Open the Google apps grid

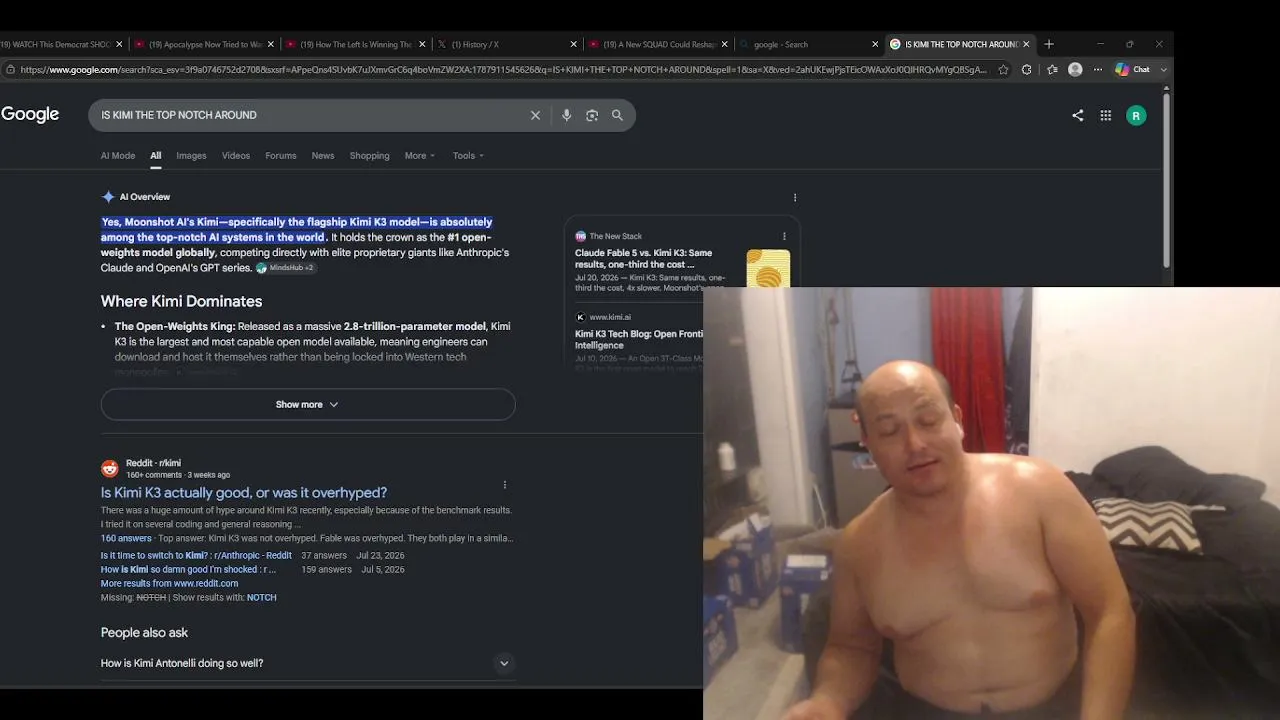point(1105,116)
